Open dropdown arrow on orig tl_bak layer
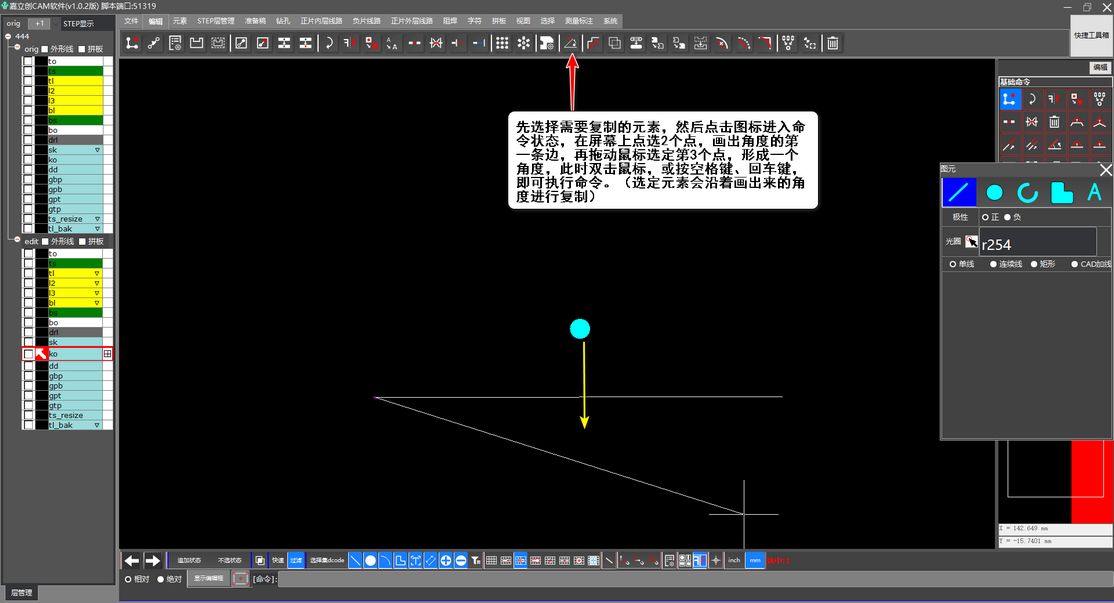The width and height of the screenshot is (1114, 603). 97,229
